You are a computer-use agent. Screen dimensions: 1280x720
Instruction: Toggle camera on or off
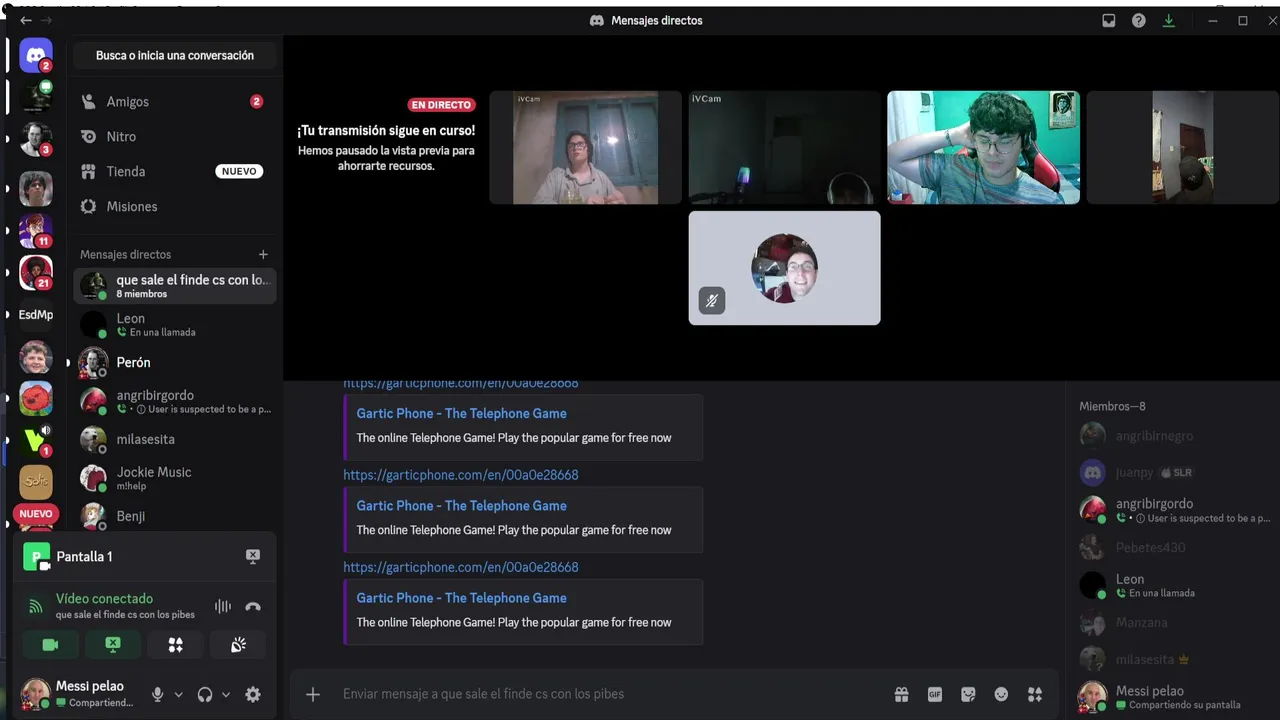(x=51, y=645)
